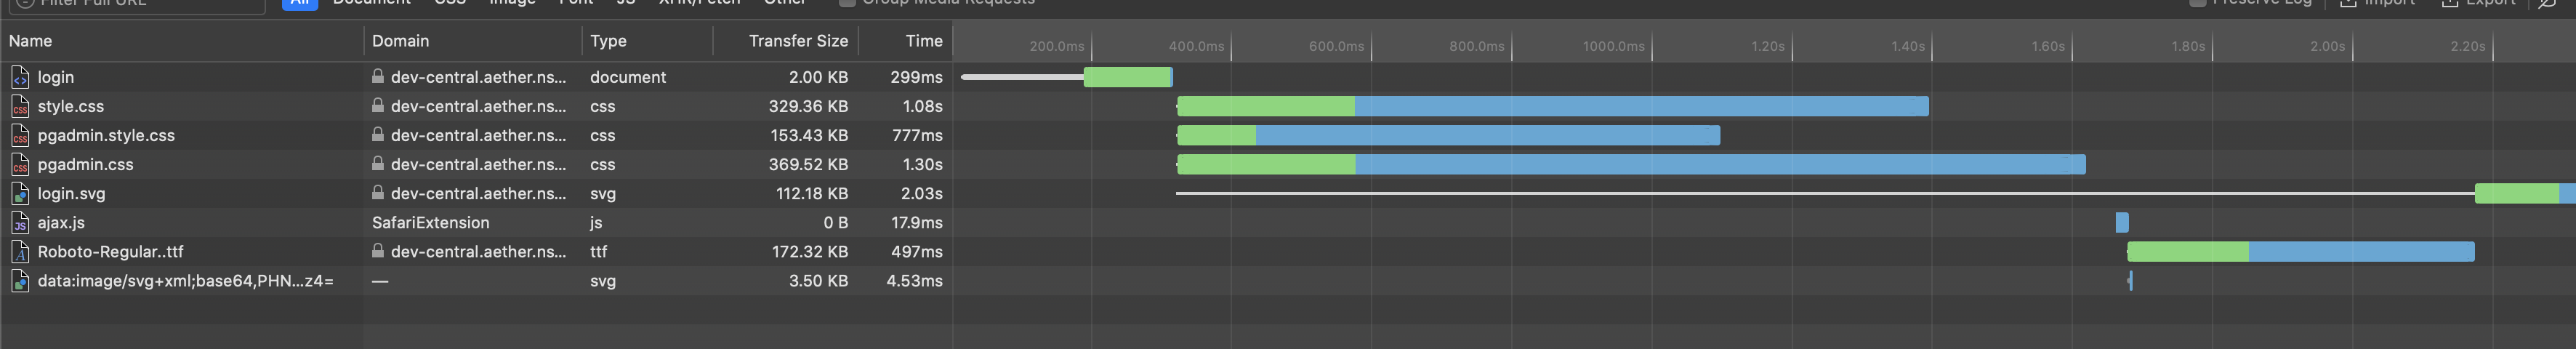Click the Roboto-Regular font file icon
Screen dimensions: 2576x349
[20, 252]
